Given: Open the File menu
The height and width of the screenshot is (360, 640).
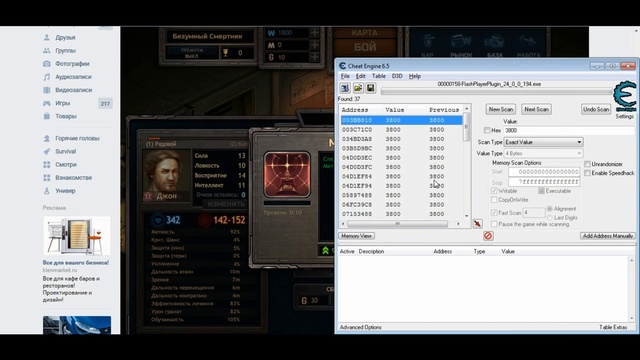Looking at the screenshot, I should (x=345, y=76).
